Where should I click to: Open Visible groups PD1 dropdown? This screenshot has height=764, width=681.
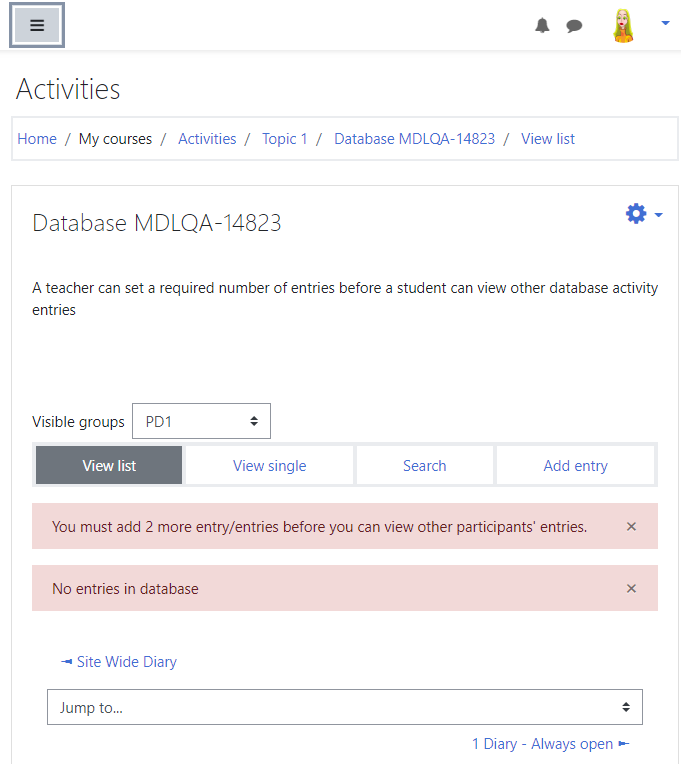point(201,421)
